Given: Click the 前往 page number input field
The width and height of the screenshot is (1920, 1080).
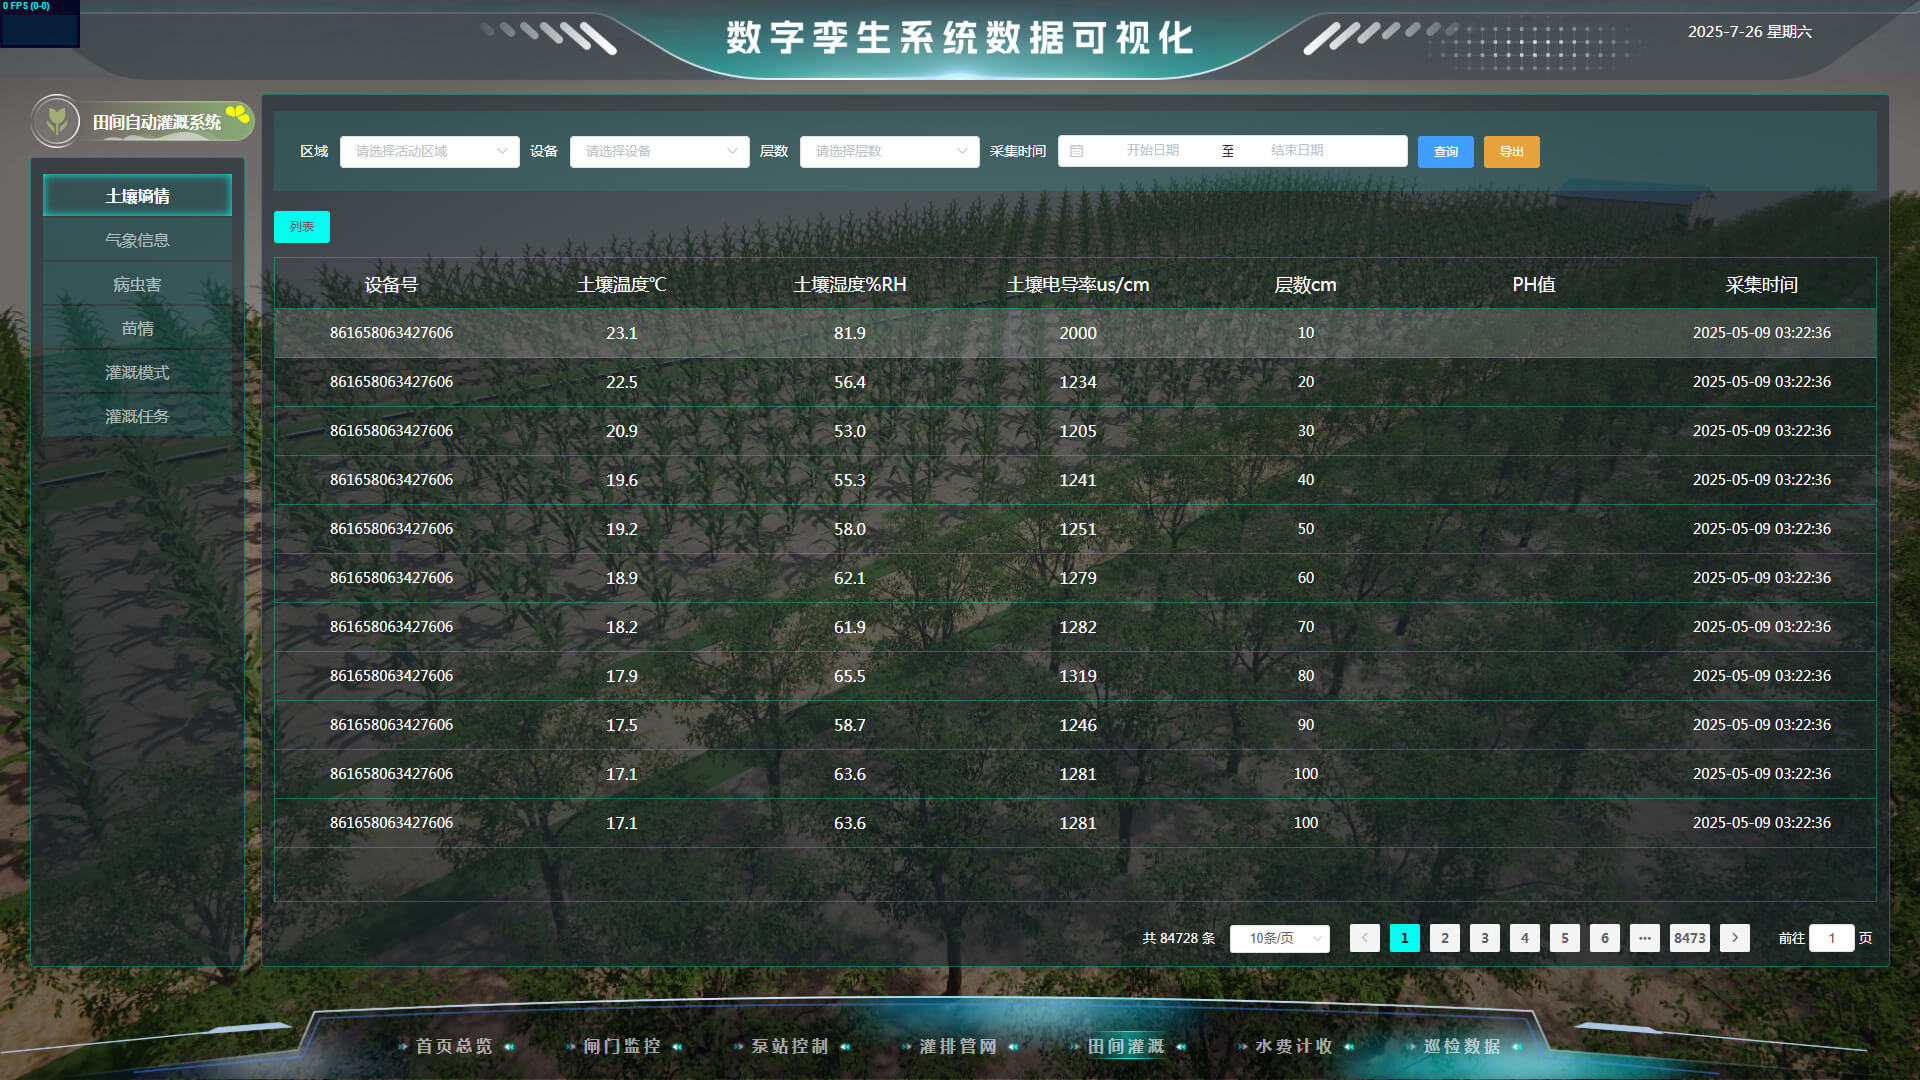Looking at the screenshot, I should [x=1831, y=938].
